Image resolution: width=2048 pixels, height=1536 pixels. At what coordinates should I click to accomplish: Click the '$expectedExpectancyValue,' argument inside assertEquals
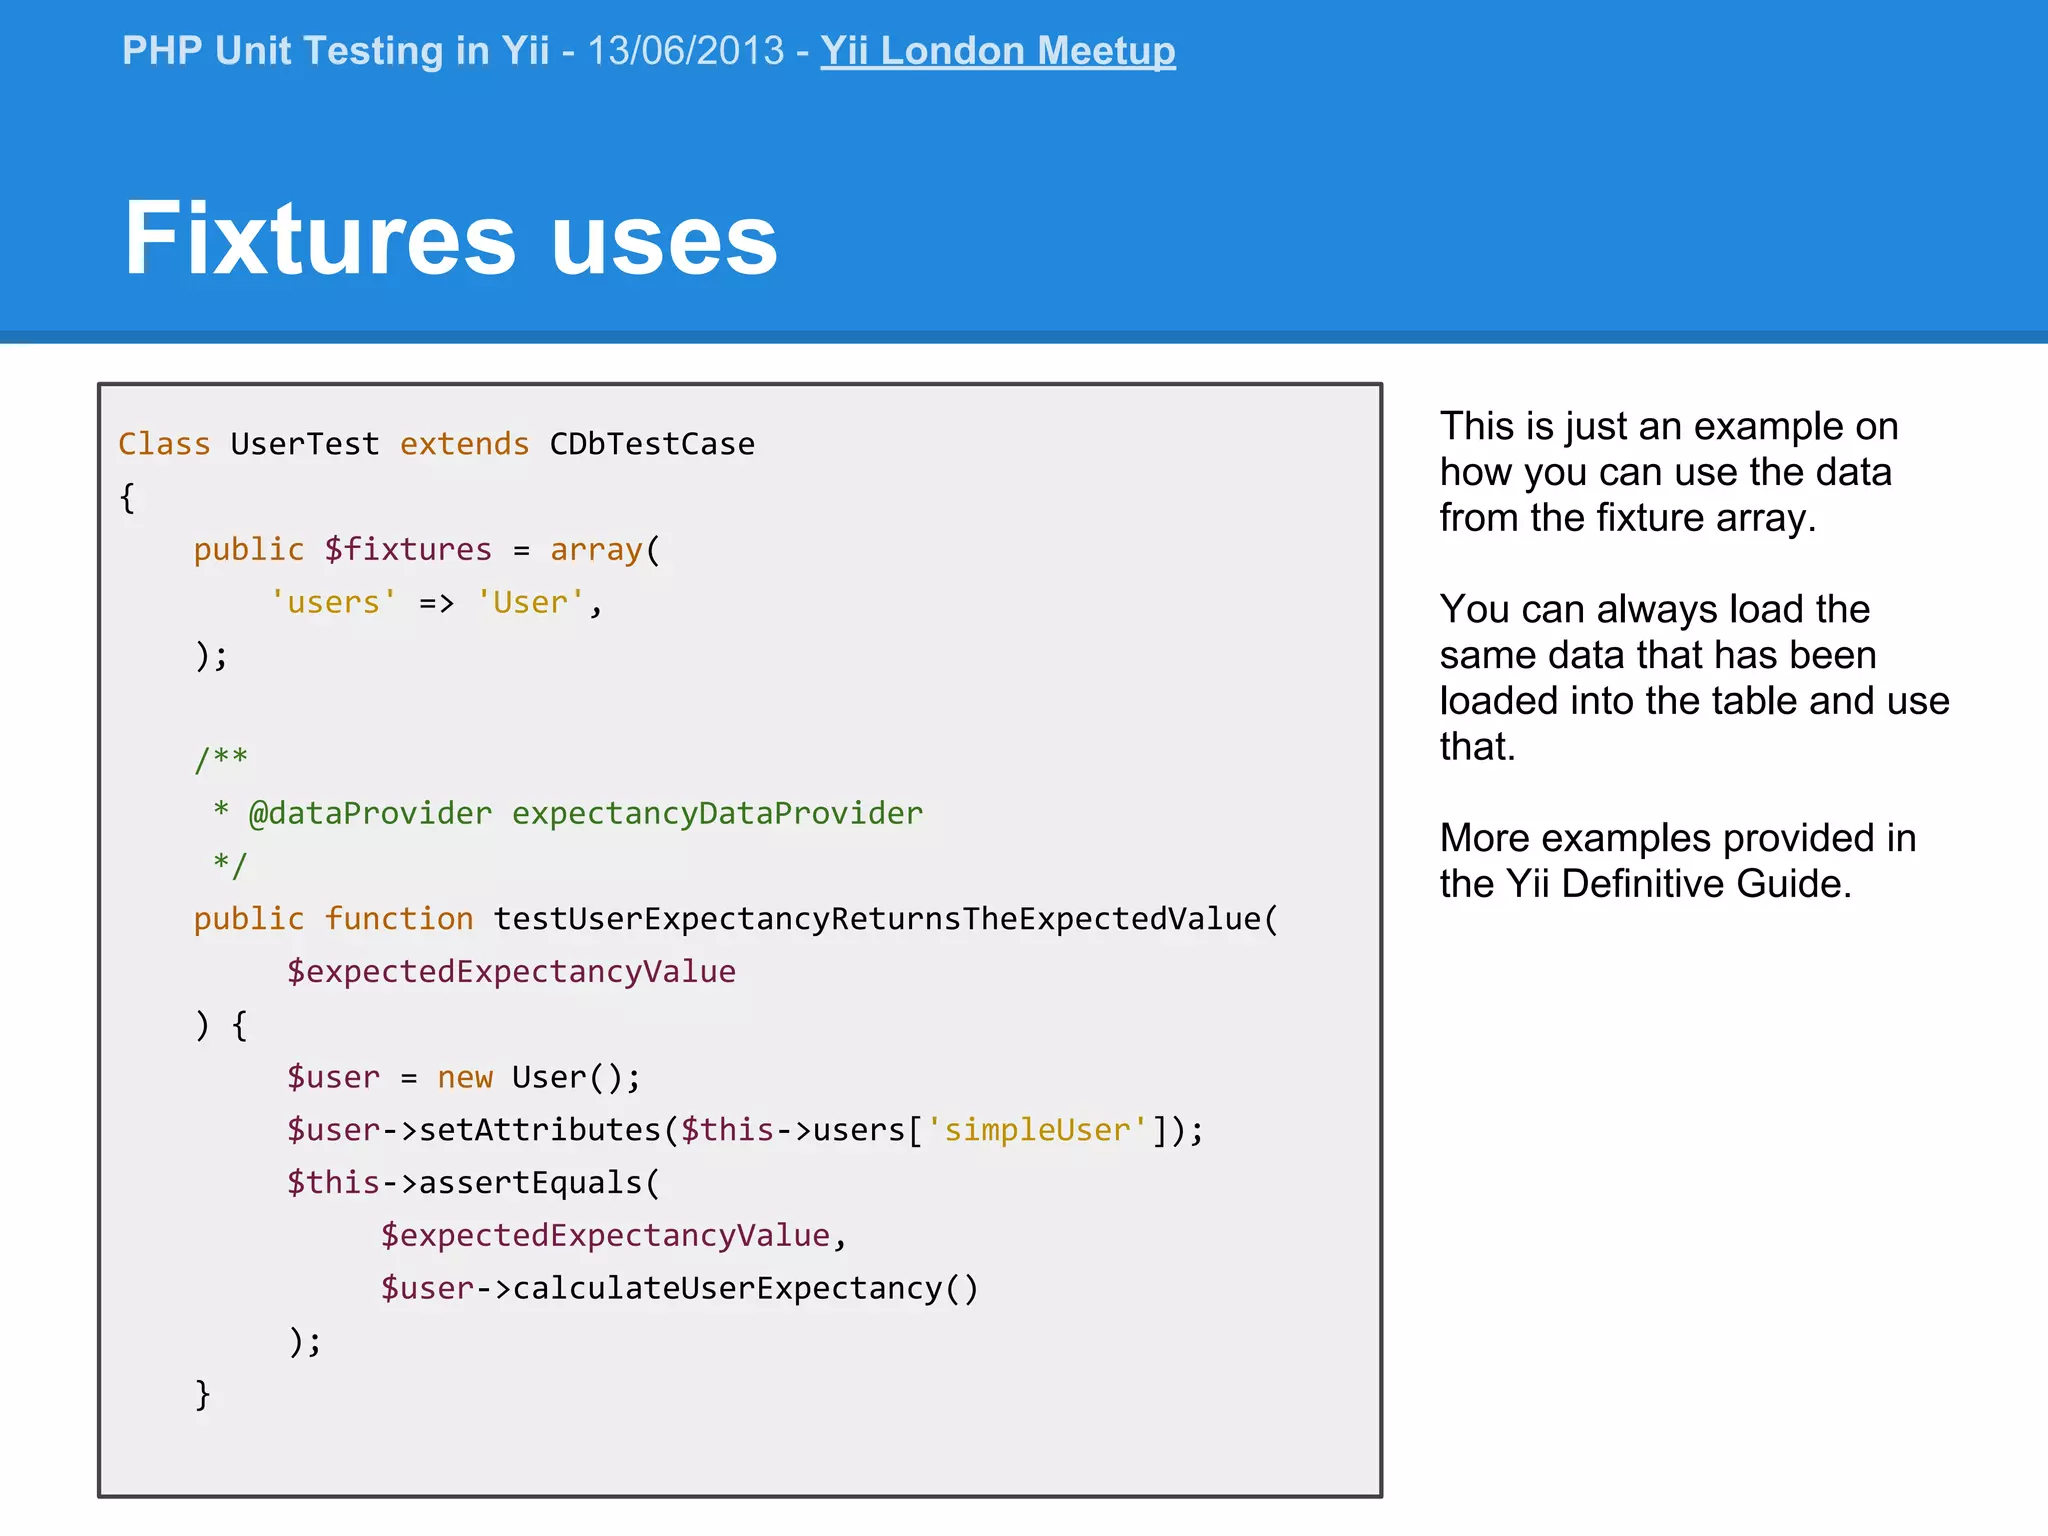[x=612, y=1236]
